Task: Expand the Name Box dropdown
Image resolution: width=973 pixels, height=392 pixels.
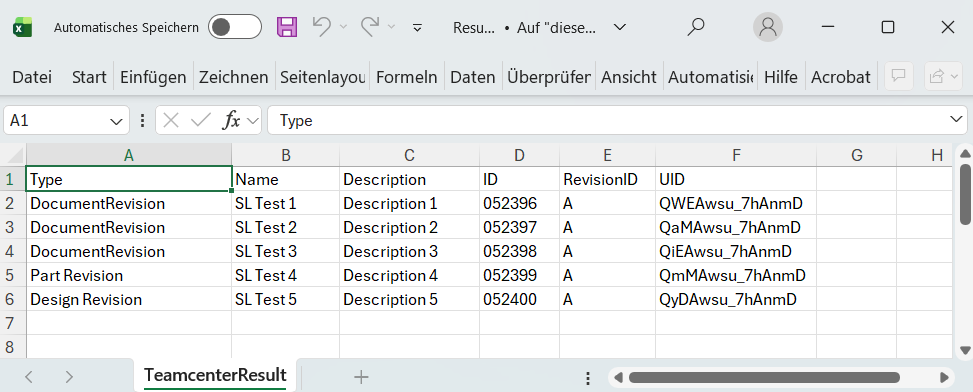Action: 116,121
